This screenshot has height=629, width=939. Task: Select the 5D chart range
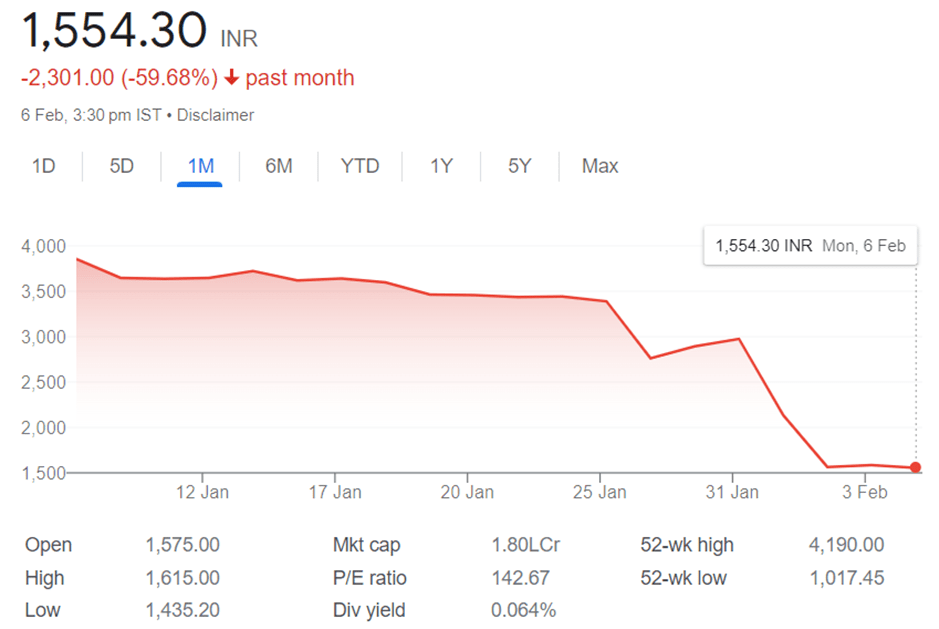[x=121, y=166]
